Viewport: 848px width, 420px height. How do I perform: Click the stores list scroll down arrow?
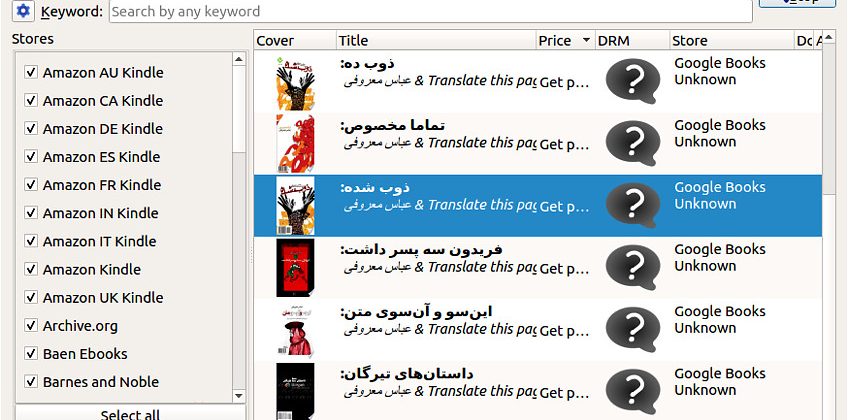click(238, 396)
